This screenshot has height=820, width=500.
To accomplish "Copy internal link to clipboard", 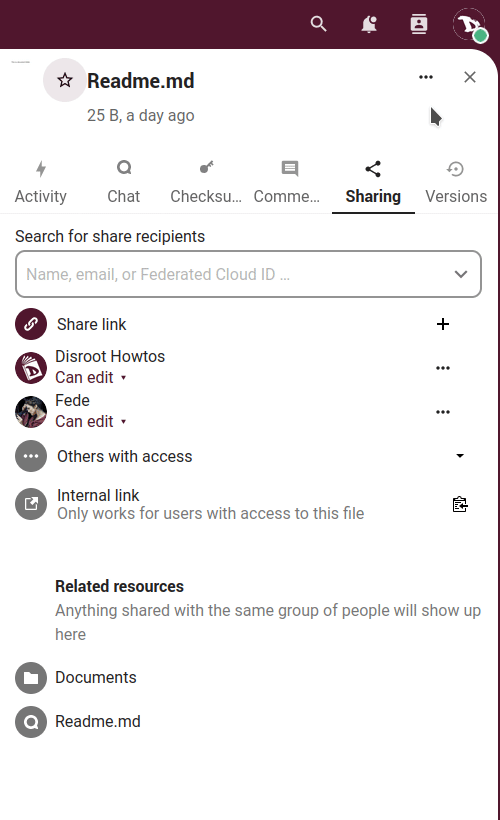I will (460, 504).
